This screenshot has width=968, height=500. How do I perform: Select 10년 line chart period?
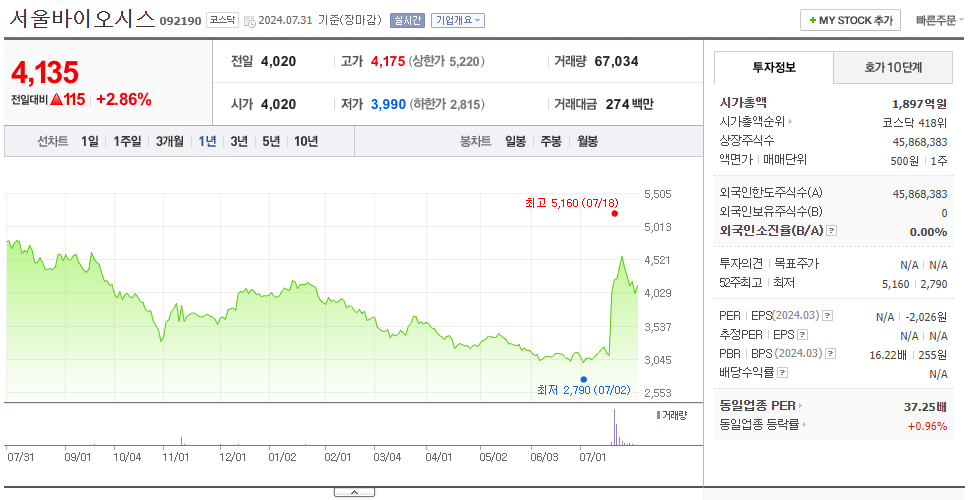(x=306, y=141)
